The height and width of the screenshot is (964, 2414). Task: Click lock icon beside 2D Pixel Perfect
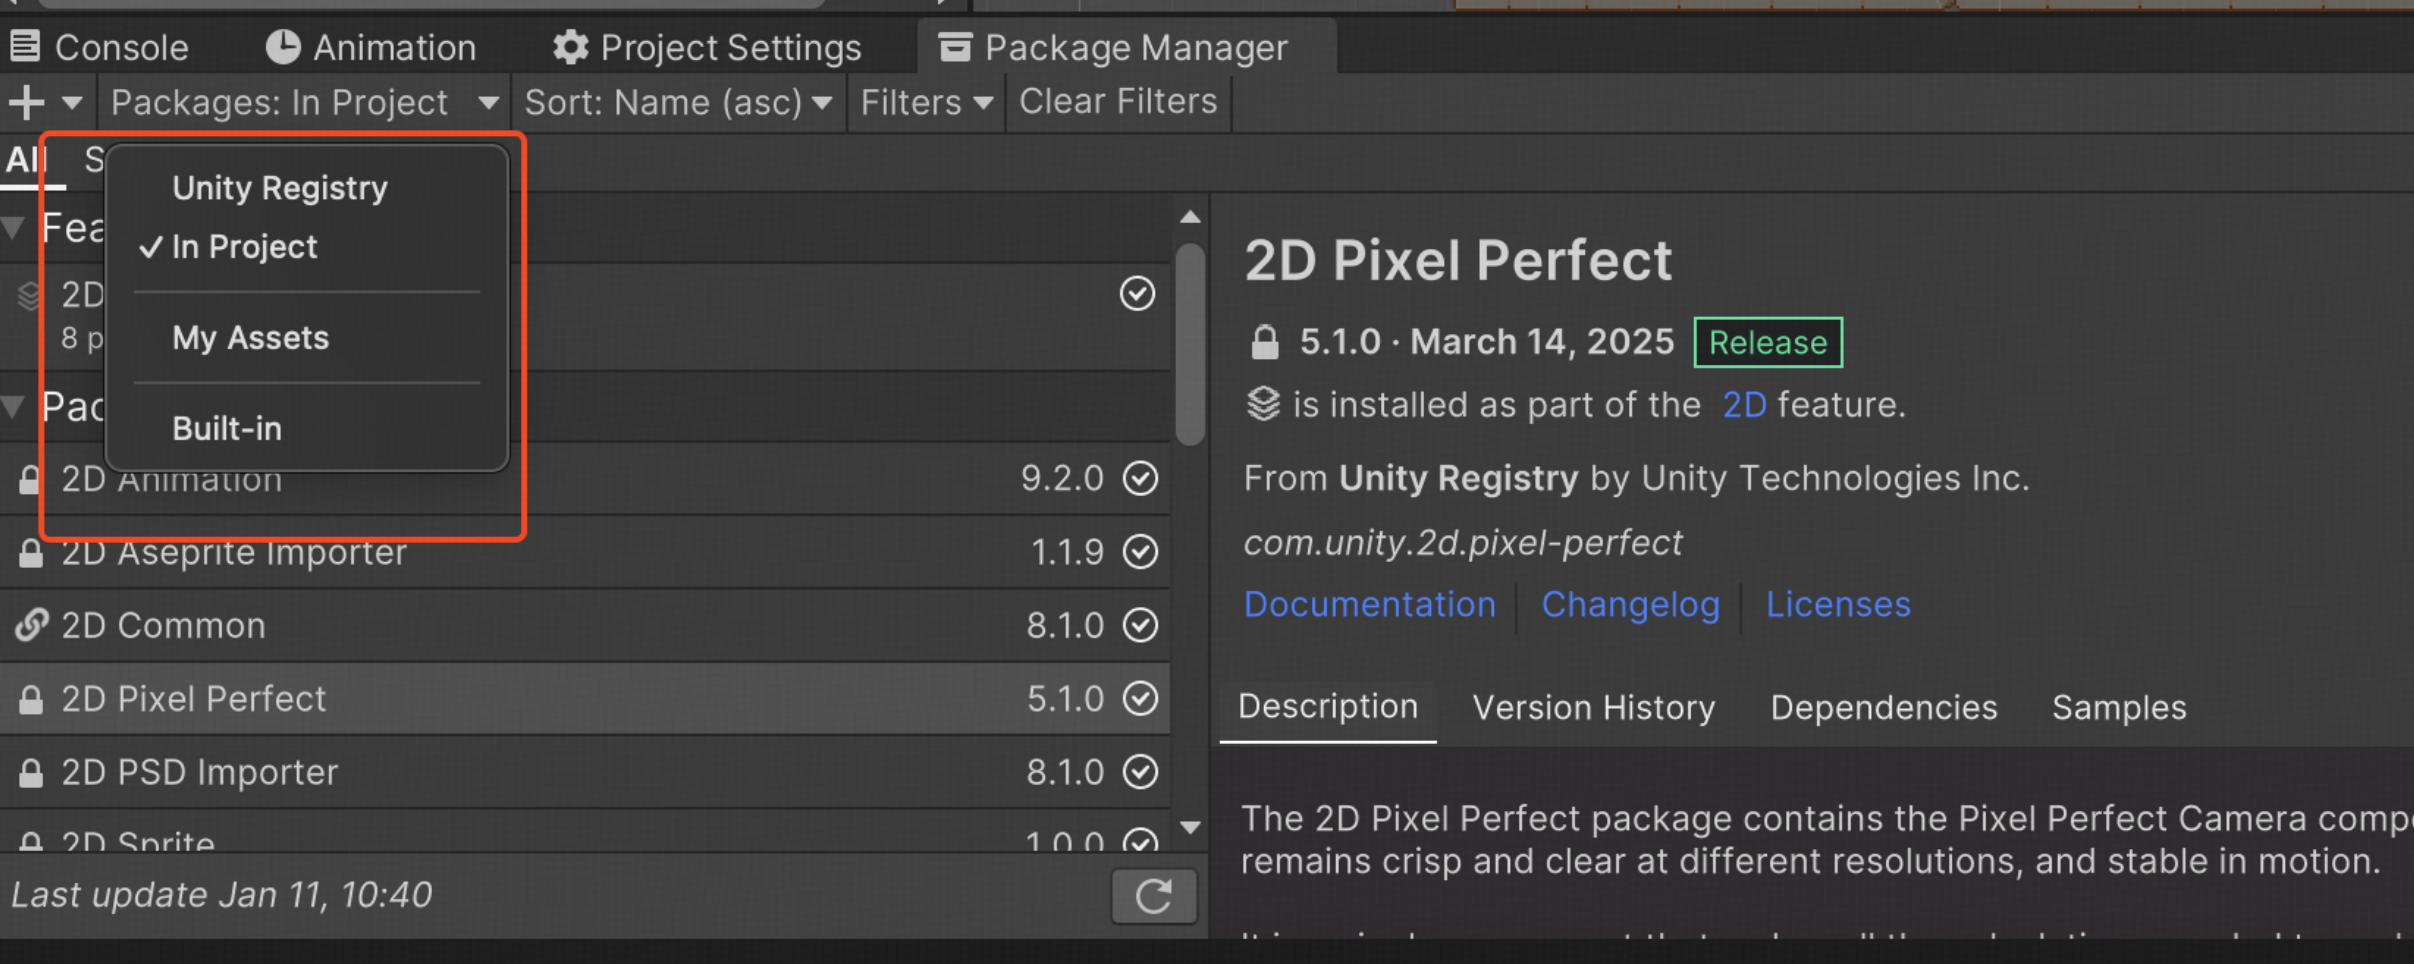pos(31,700)
